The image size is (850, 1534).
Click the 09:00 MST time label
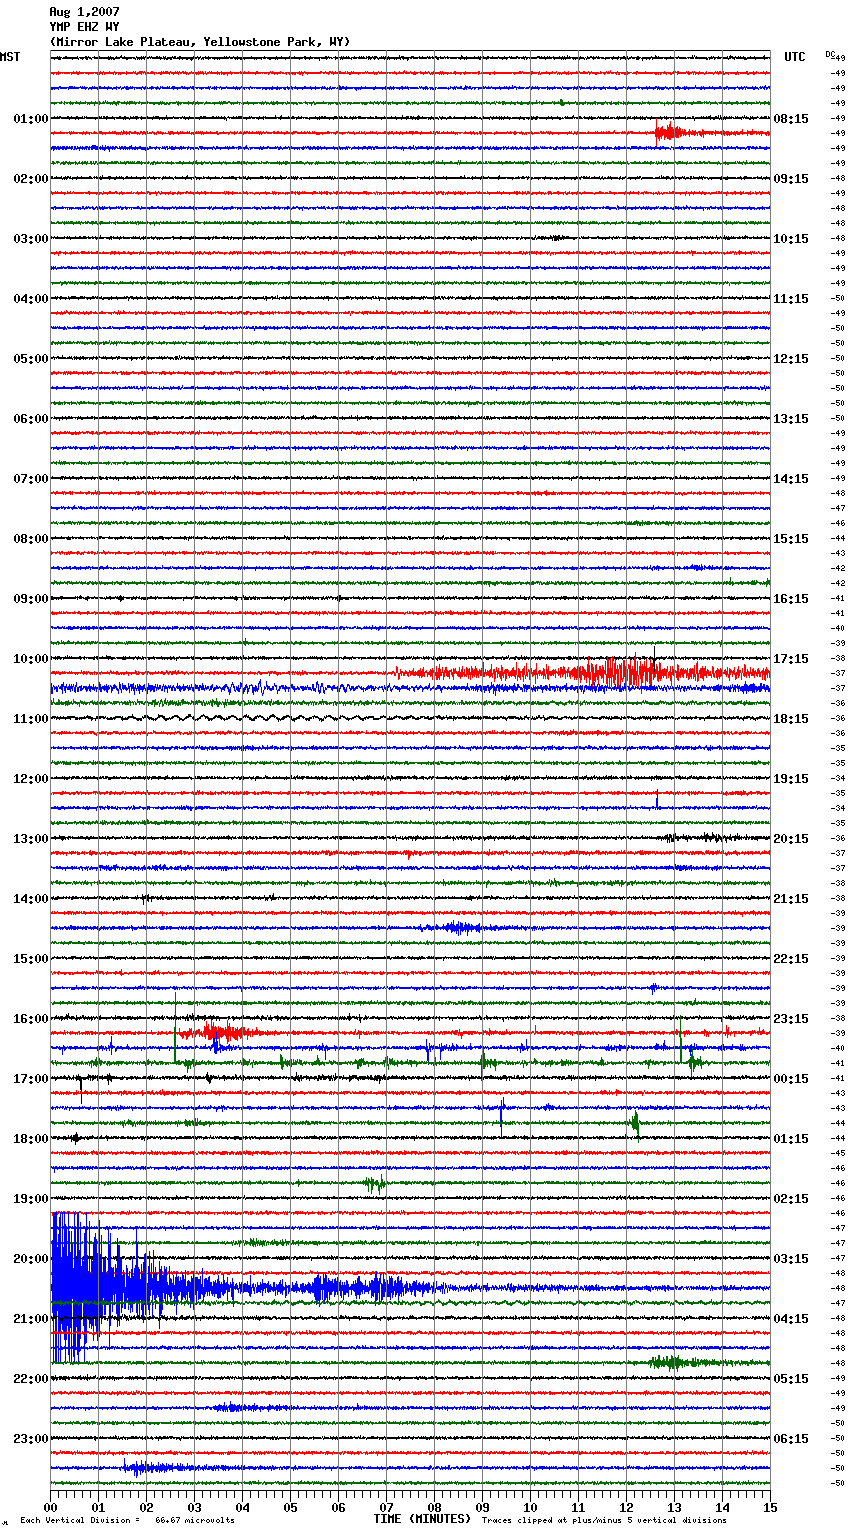(x=30, y=599)
